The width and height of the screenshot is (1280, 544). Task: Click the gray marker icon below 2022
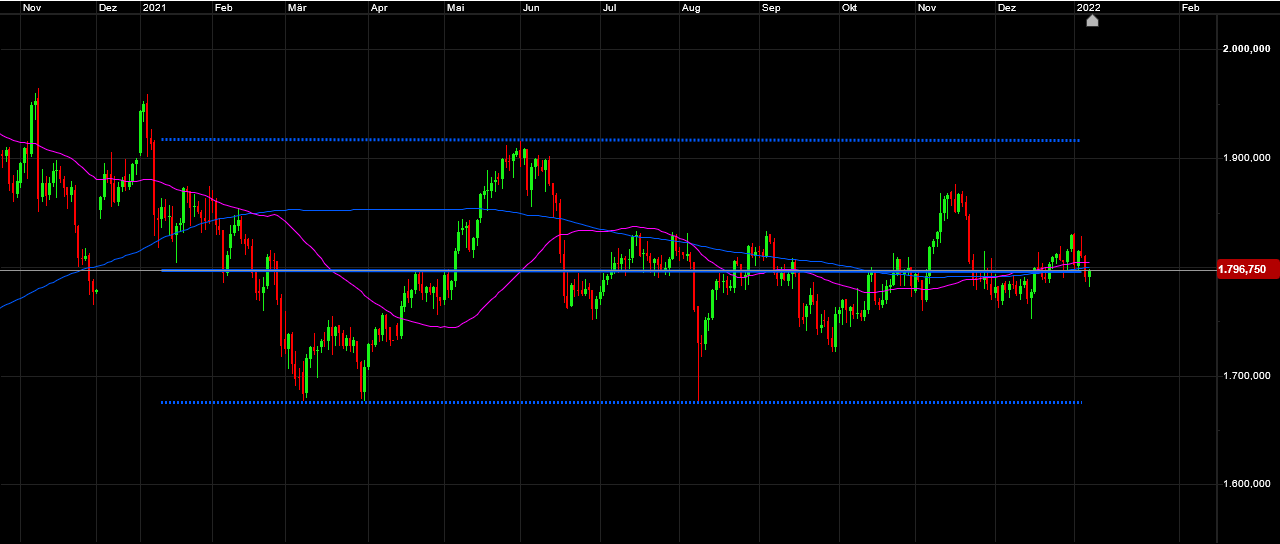point(1092,20)
